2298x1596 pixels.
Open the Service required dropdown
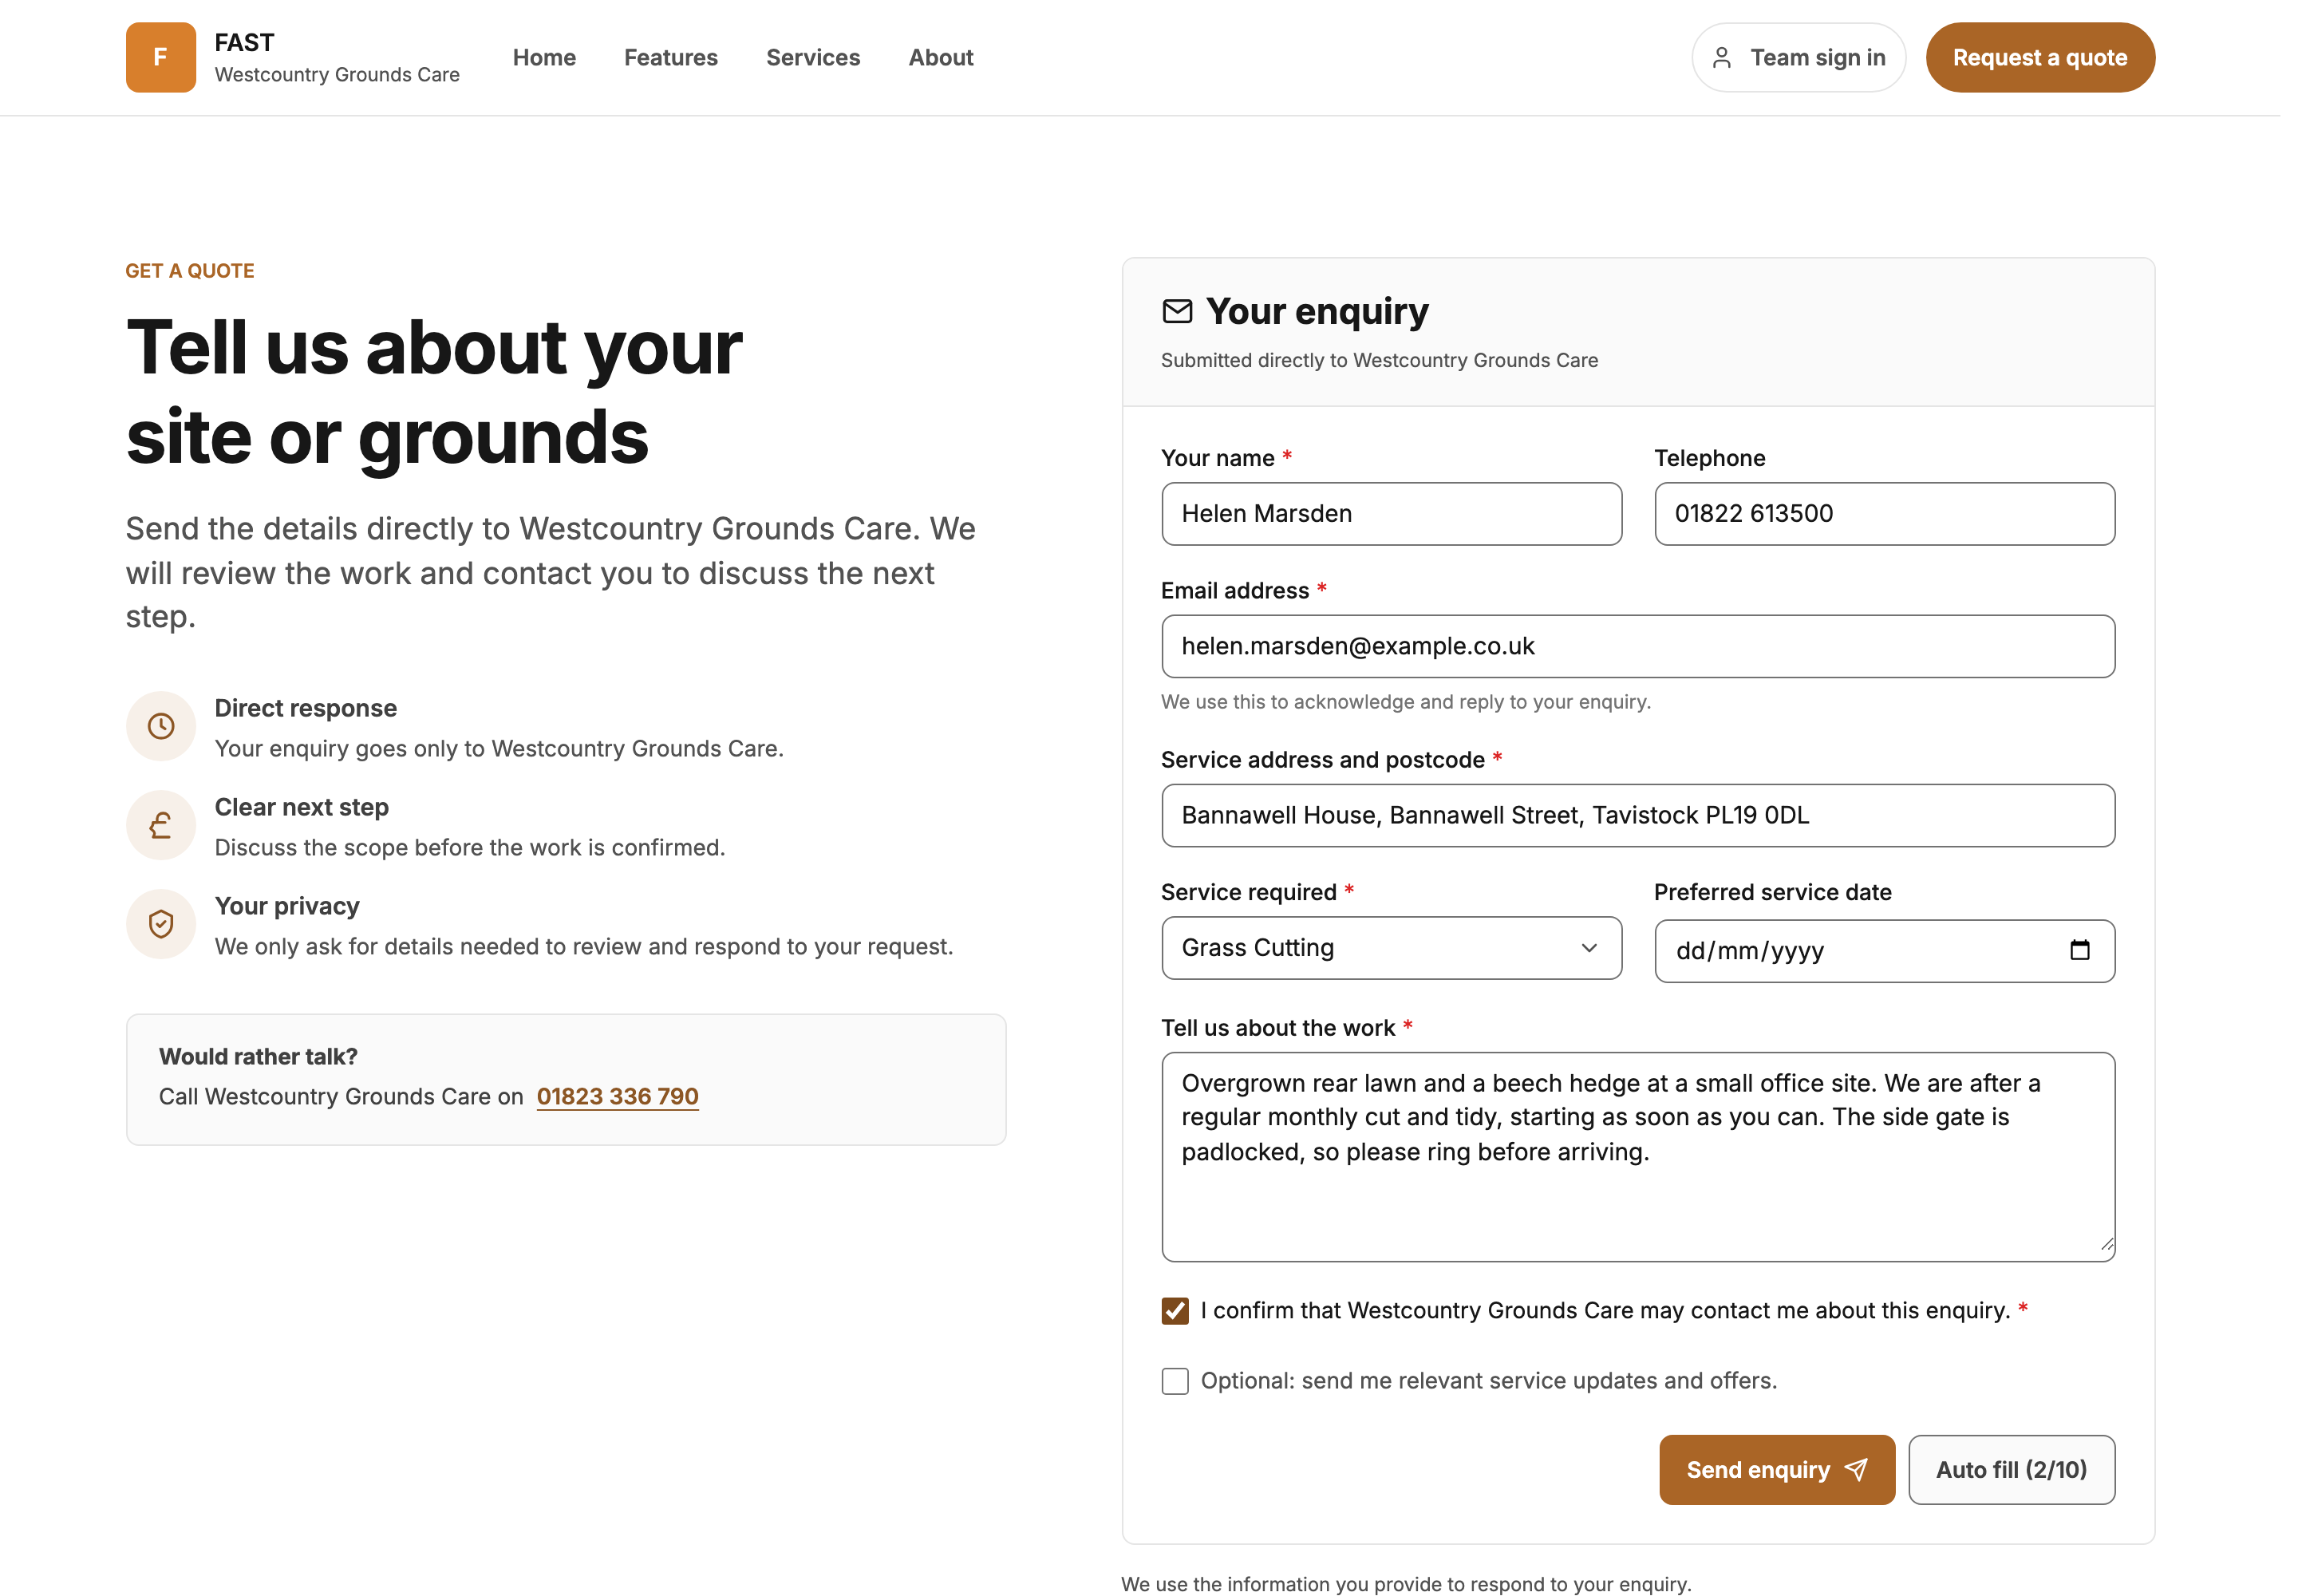pyautogui.click(x=1391, y=947)
